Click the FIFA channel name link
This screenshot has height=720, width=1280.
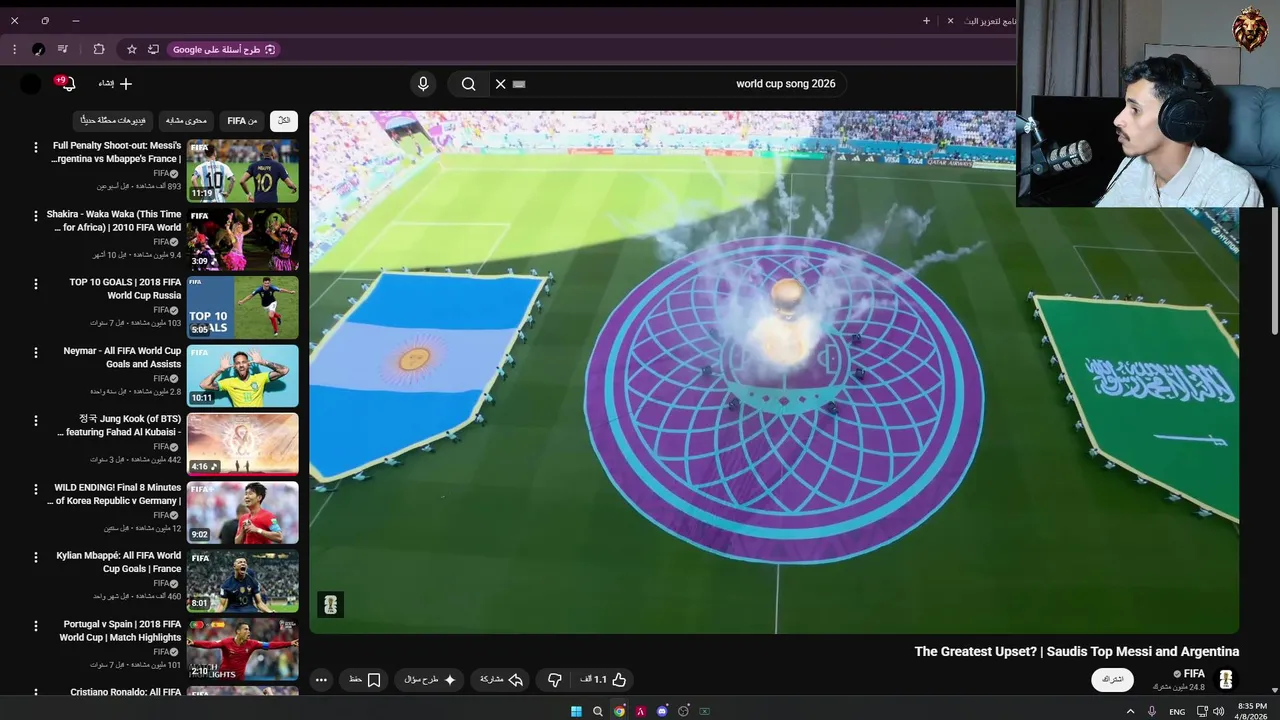pyautogui.click(x=1194, y=674)
